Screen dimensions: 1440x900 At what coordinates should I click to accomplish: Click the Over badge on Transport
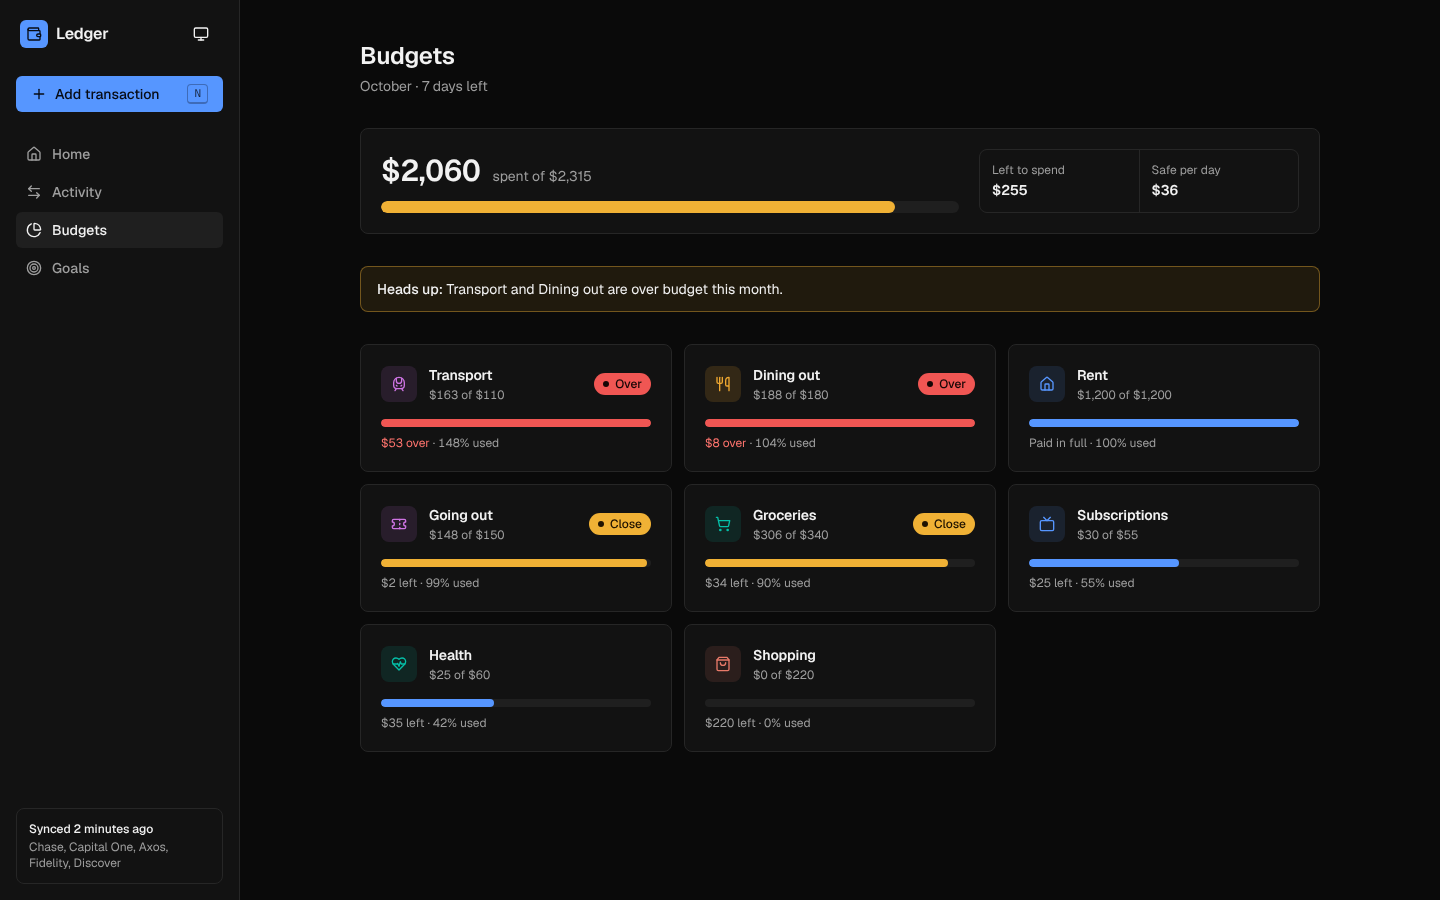click(x=622, y=384)
